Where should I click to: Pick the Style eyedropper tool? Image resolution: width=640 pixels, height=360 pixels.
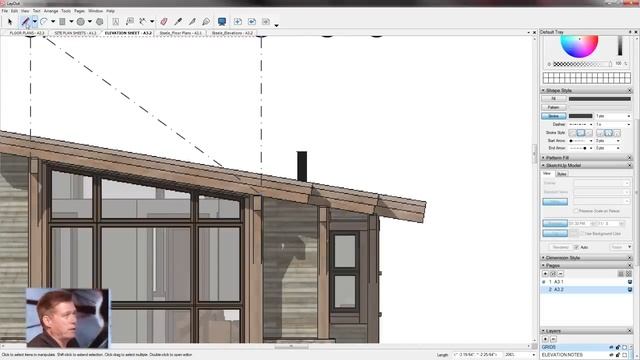(x=178, y=22)
